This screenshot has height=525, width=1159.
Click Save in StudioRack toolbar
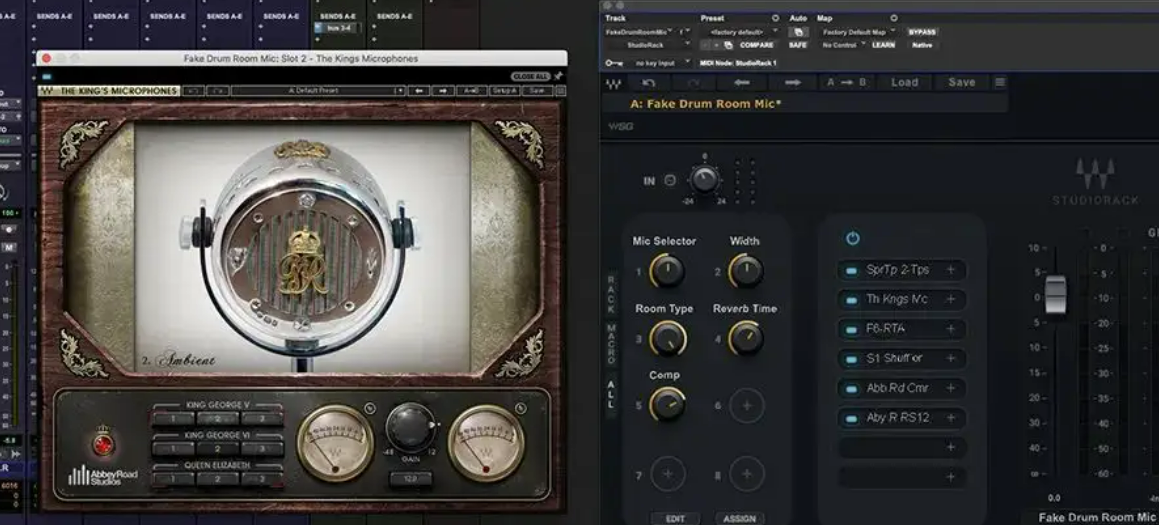coord(962,83)
